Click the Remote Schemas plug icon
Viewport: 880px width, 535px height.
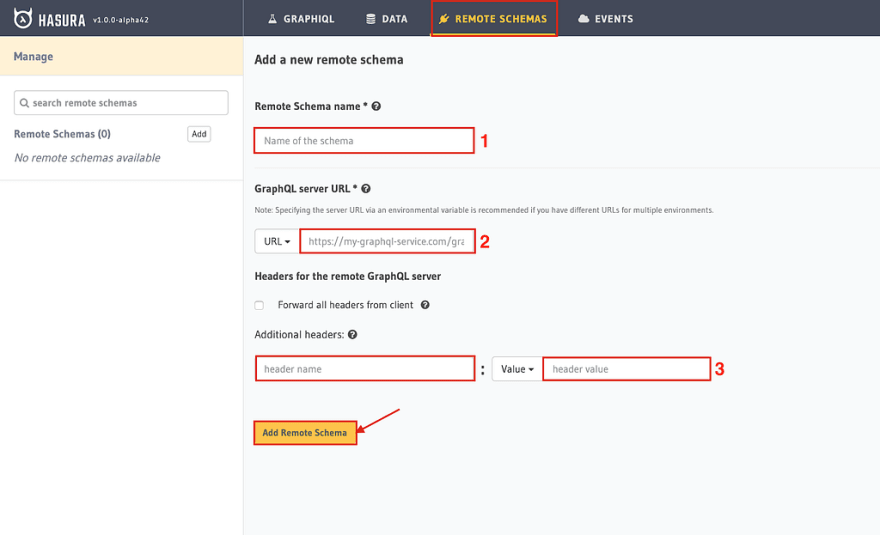444,19
